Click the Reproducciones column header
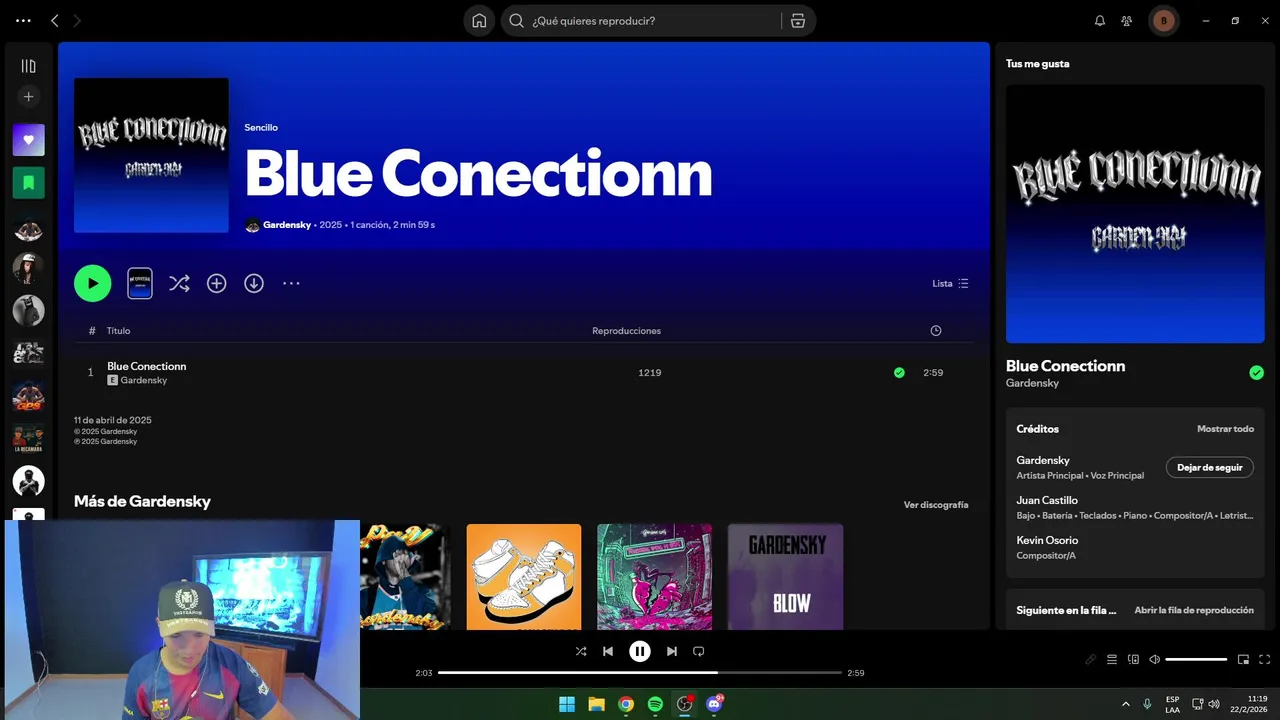The width and height of the screenshot is (1280, 720). click(626, 330)
